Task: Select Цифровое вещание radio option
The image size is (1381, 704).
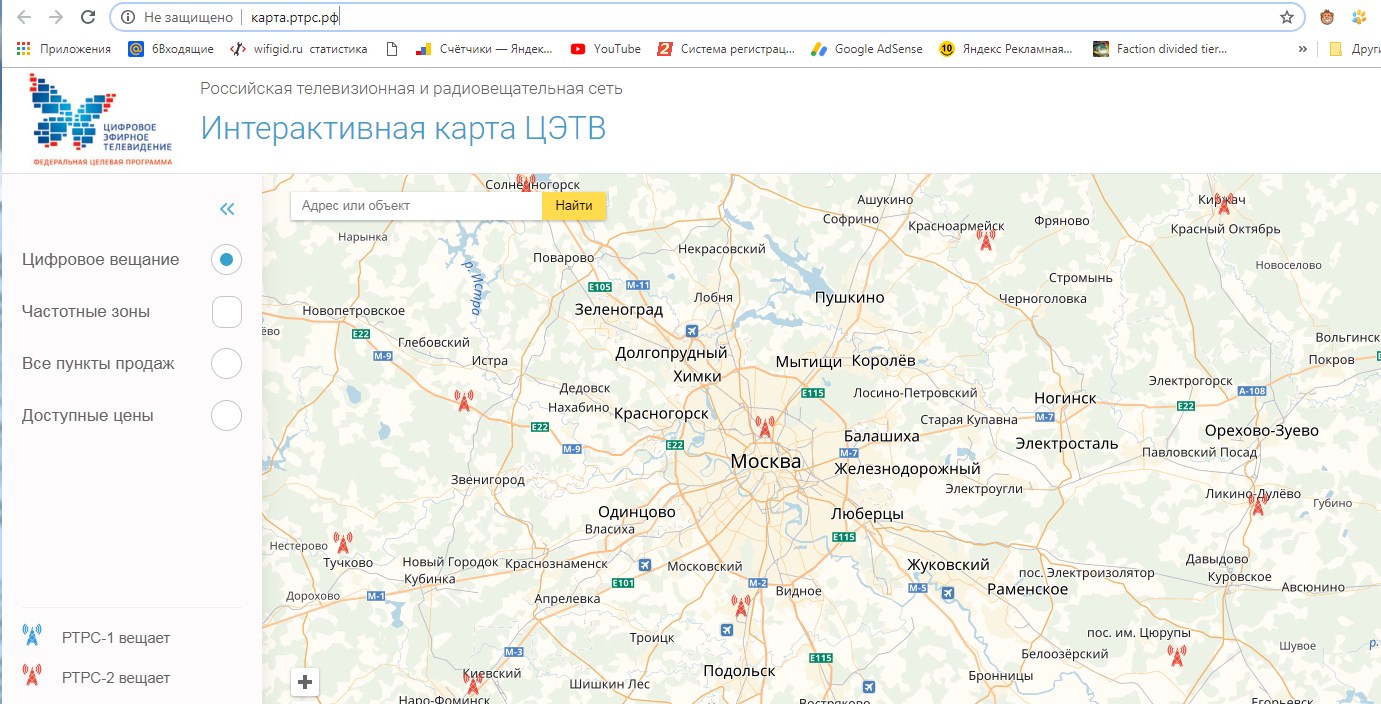Action: 227,260
